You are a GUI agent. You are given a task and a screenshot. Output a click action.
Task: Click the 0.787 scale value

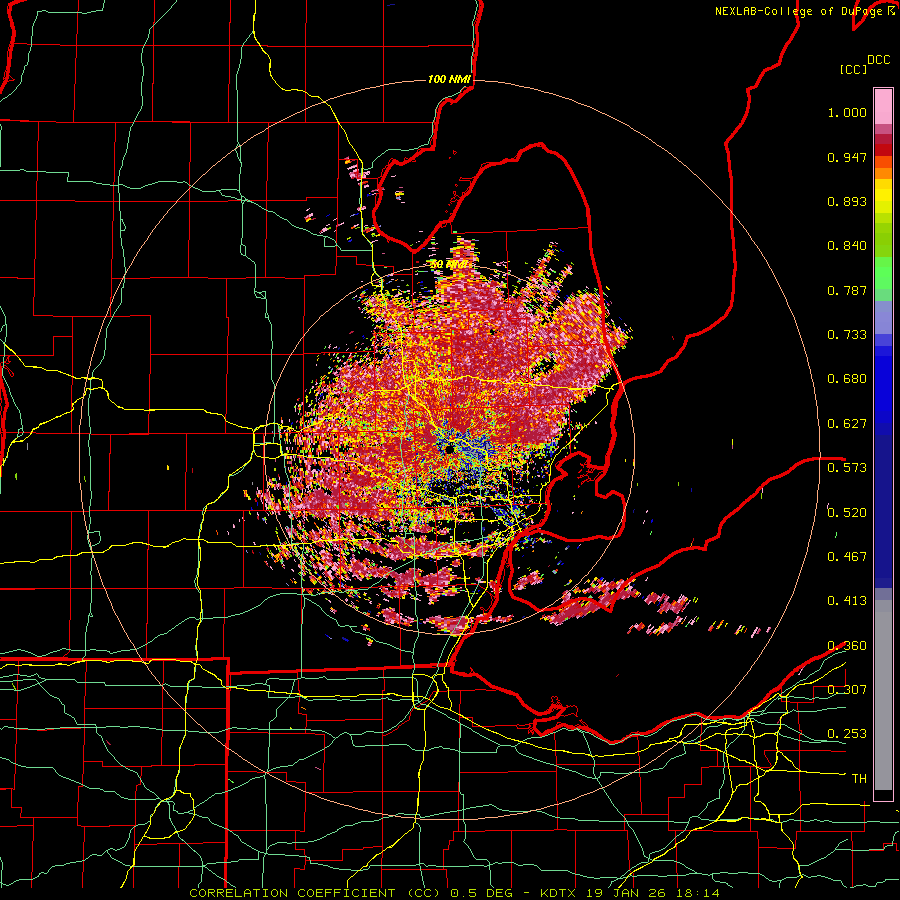(x=847, y=290)
